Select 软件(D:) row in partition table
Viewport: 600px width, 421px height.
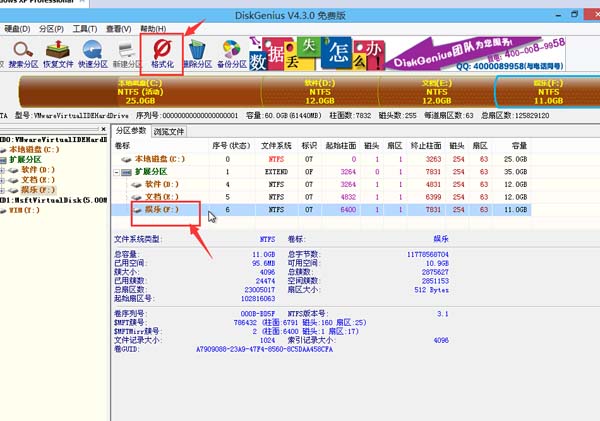pos(321,184)
